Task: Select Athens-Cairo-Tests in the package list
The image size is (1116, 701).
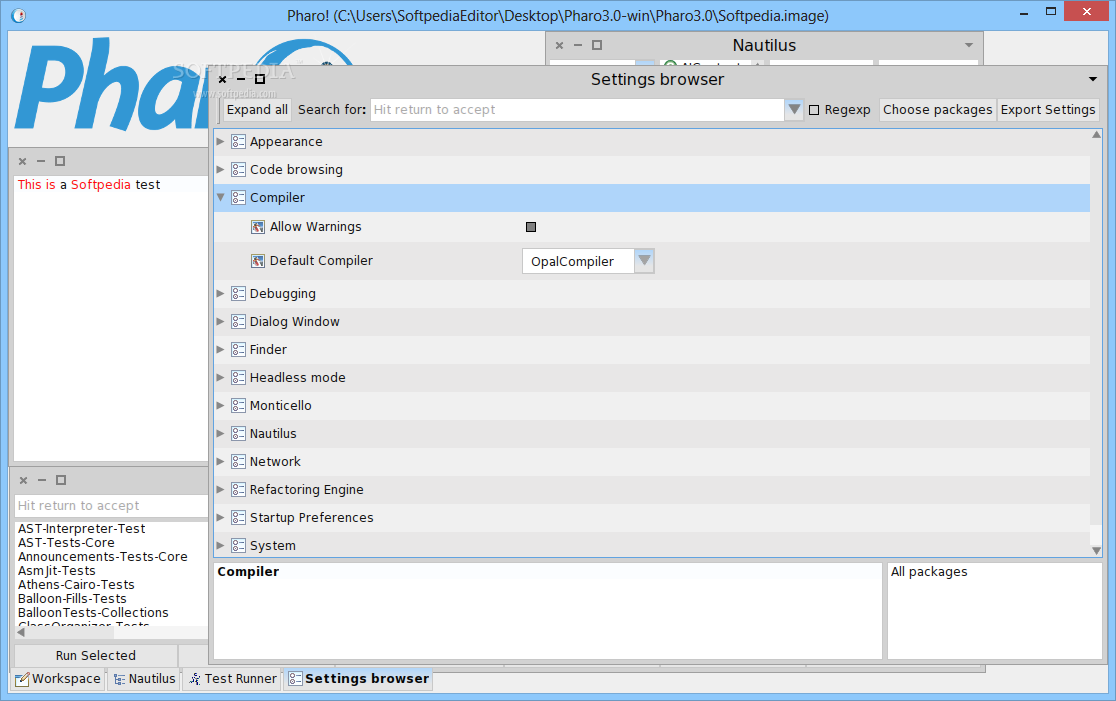Action: click(x=76, y=584)
